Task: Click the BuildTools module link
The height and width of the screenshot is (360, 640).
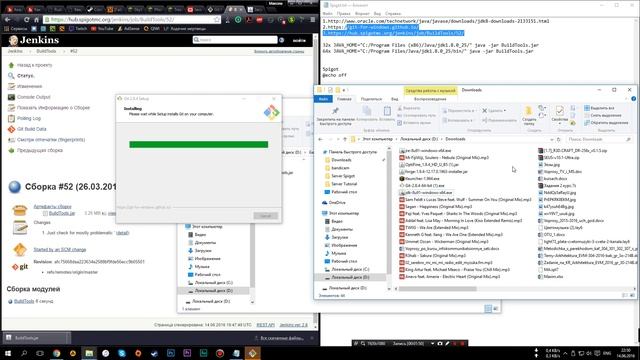Action: (24, 301)
